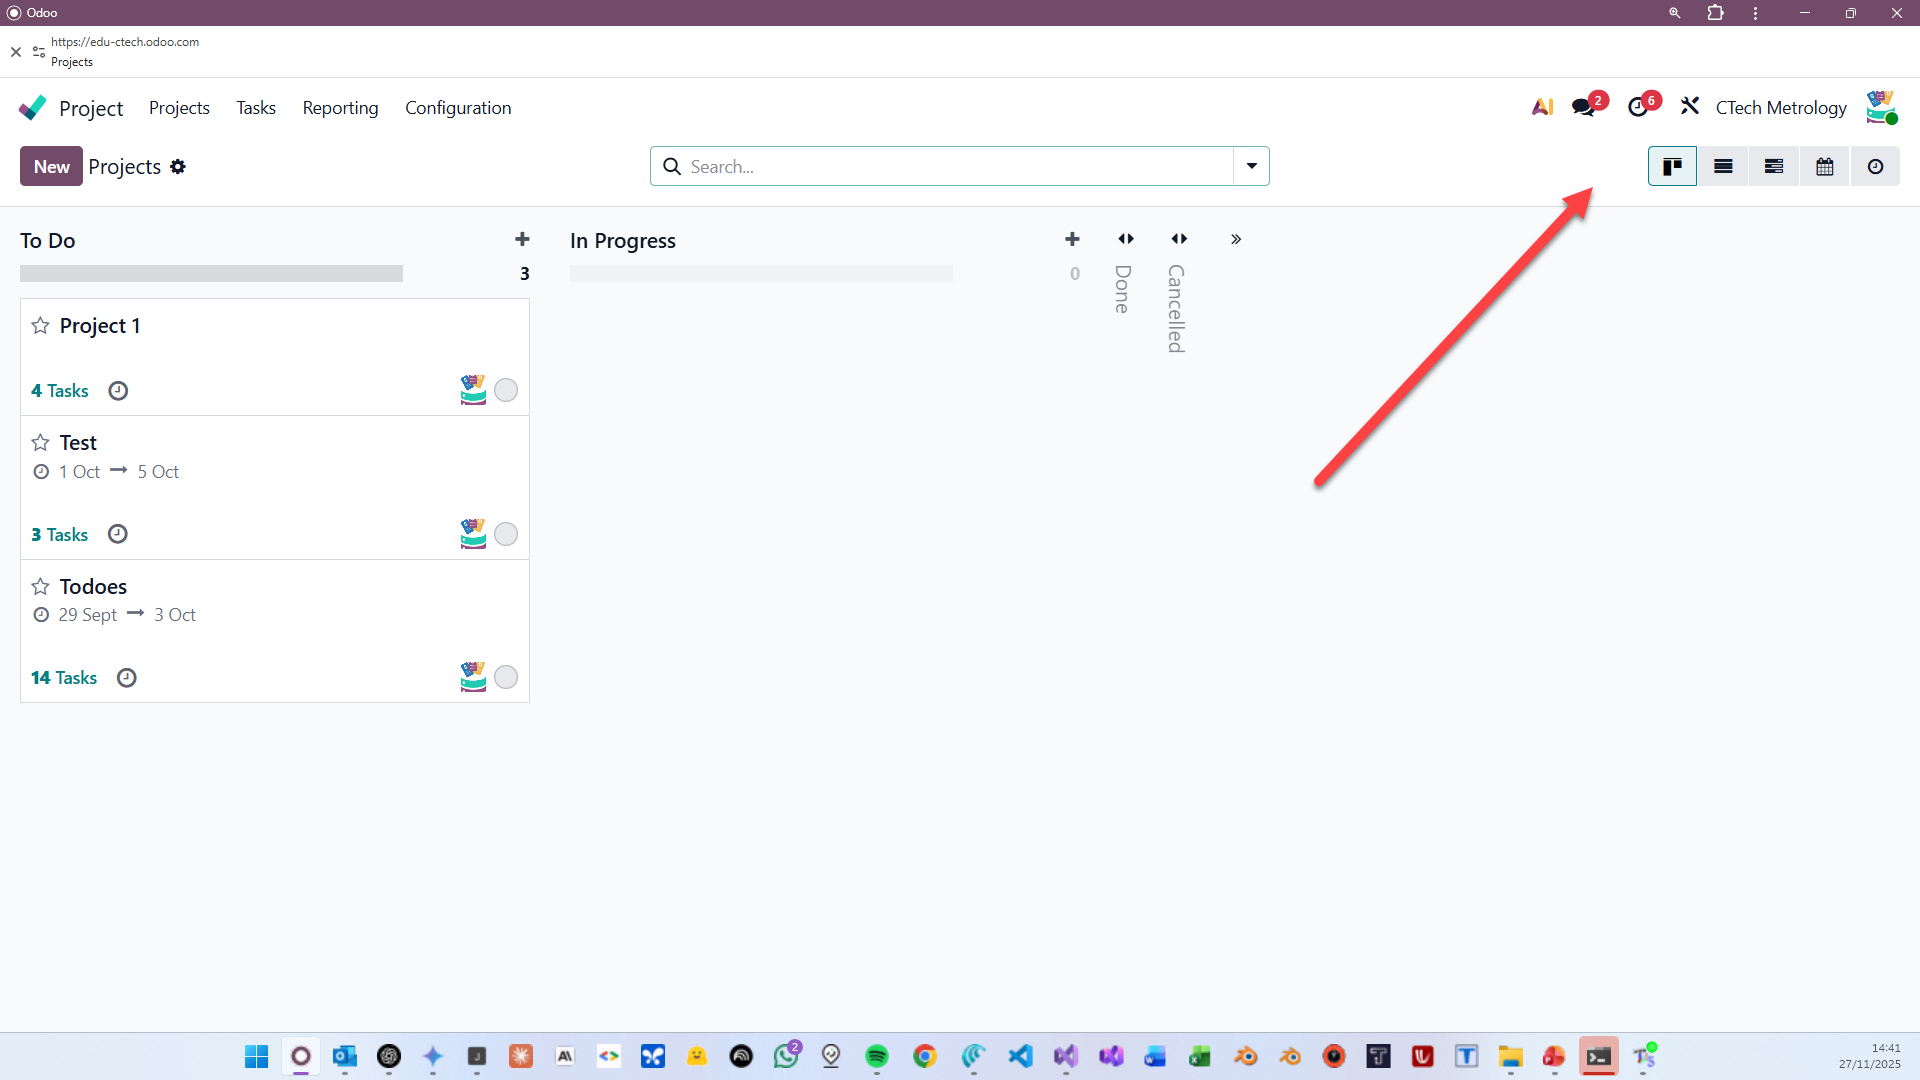Switch to Kanban view
The height and width of the screenshot is (1080, 1920).
point(1672,167)
